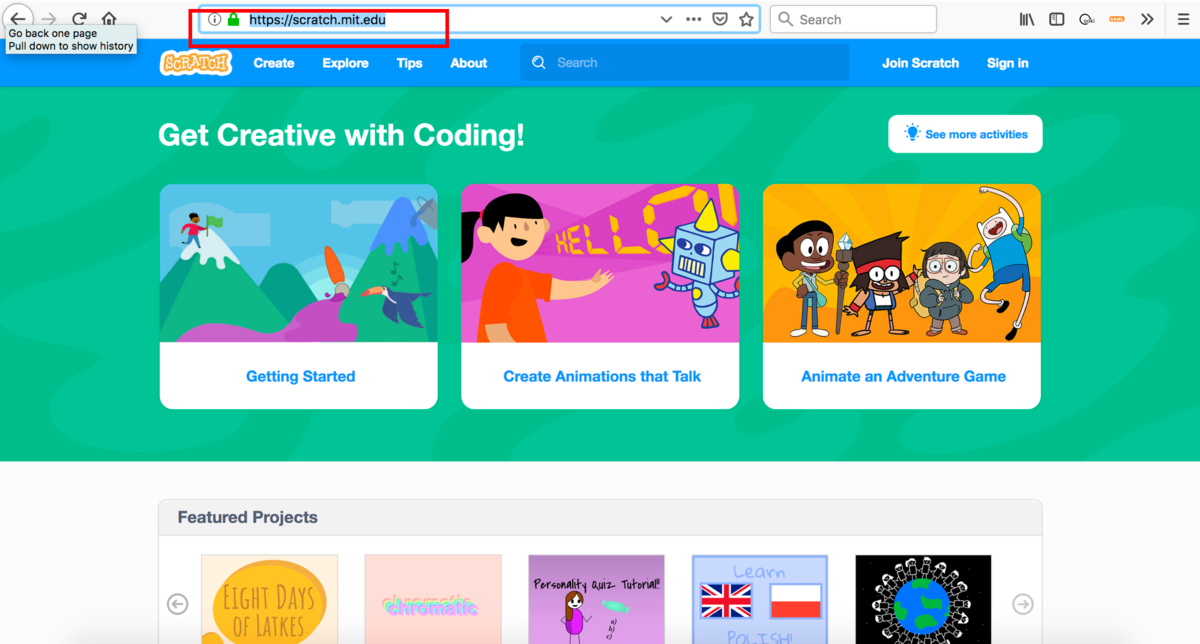1200x644 pixels.
Task: Open the toolbar overflow double-chevron menu
Action: pos(1147,18)
